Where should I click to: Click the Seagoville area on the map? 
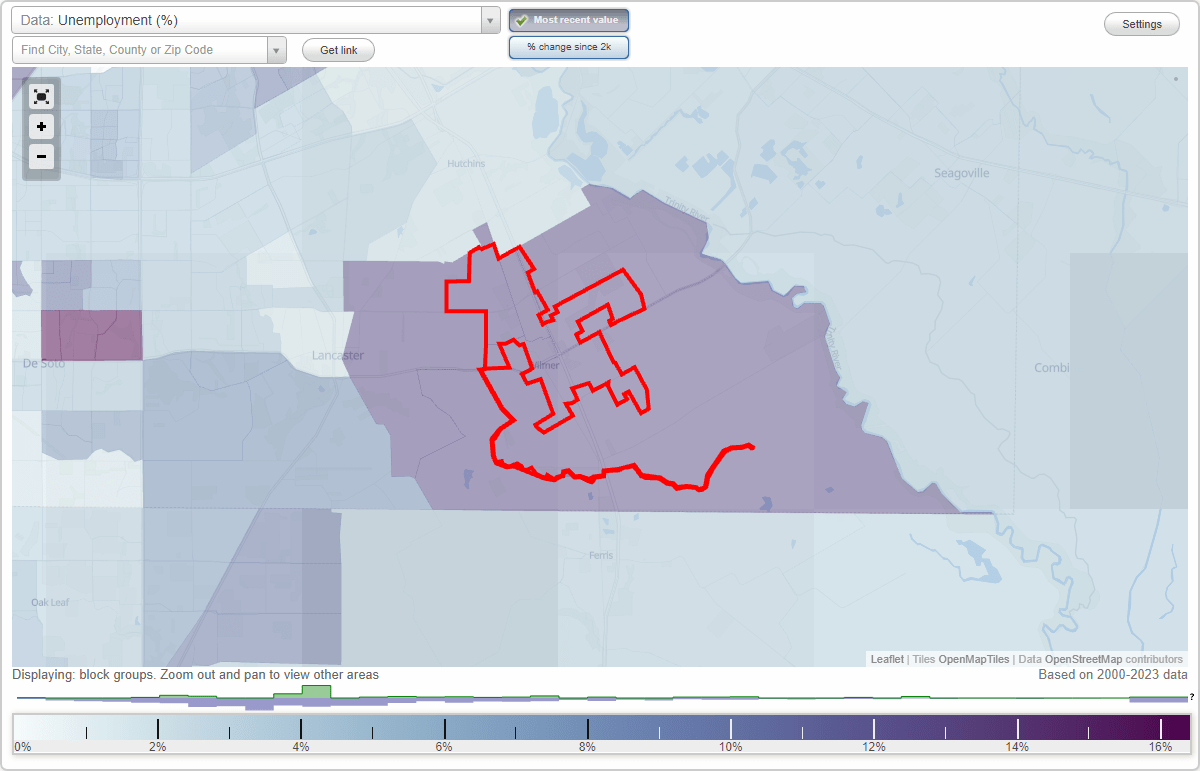[x=960, y=172]
